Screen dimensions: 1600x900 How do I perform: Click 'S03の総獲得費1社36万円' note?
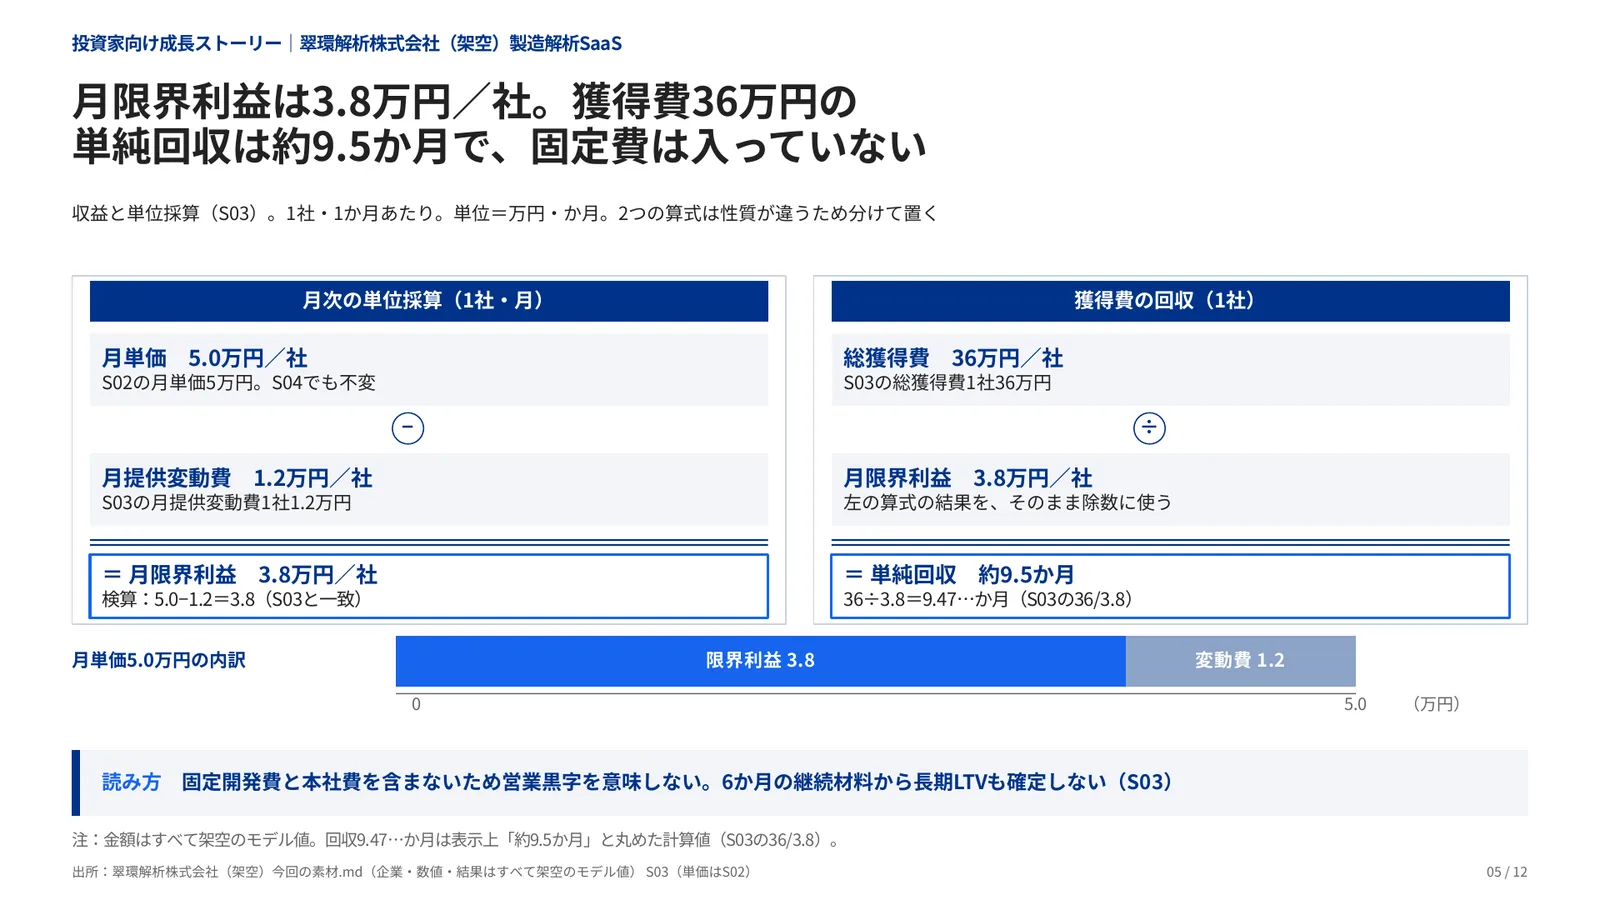947,383
